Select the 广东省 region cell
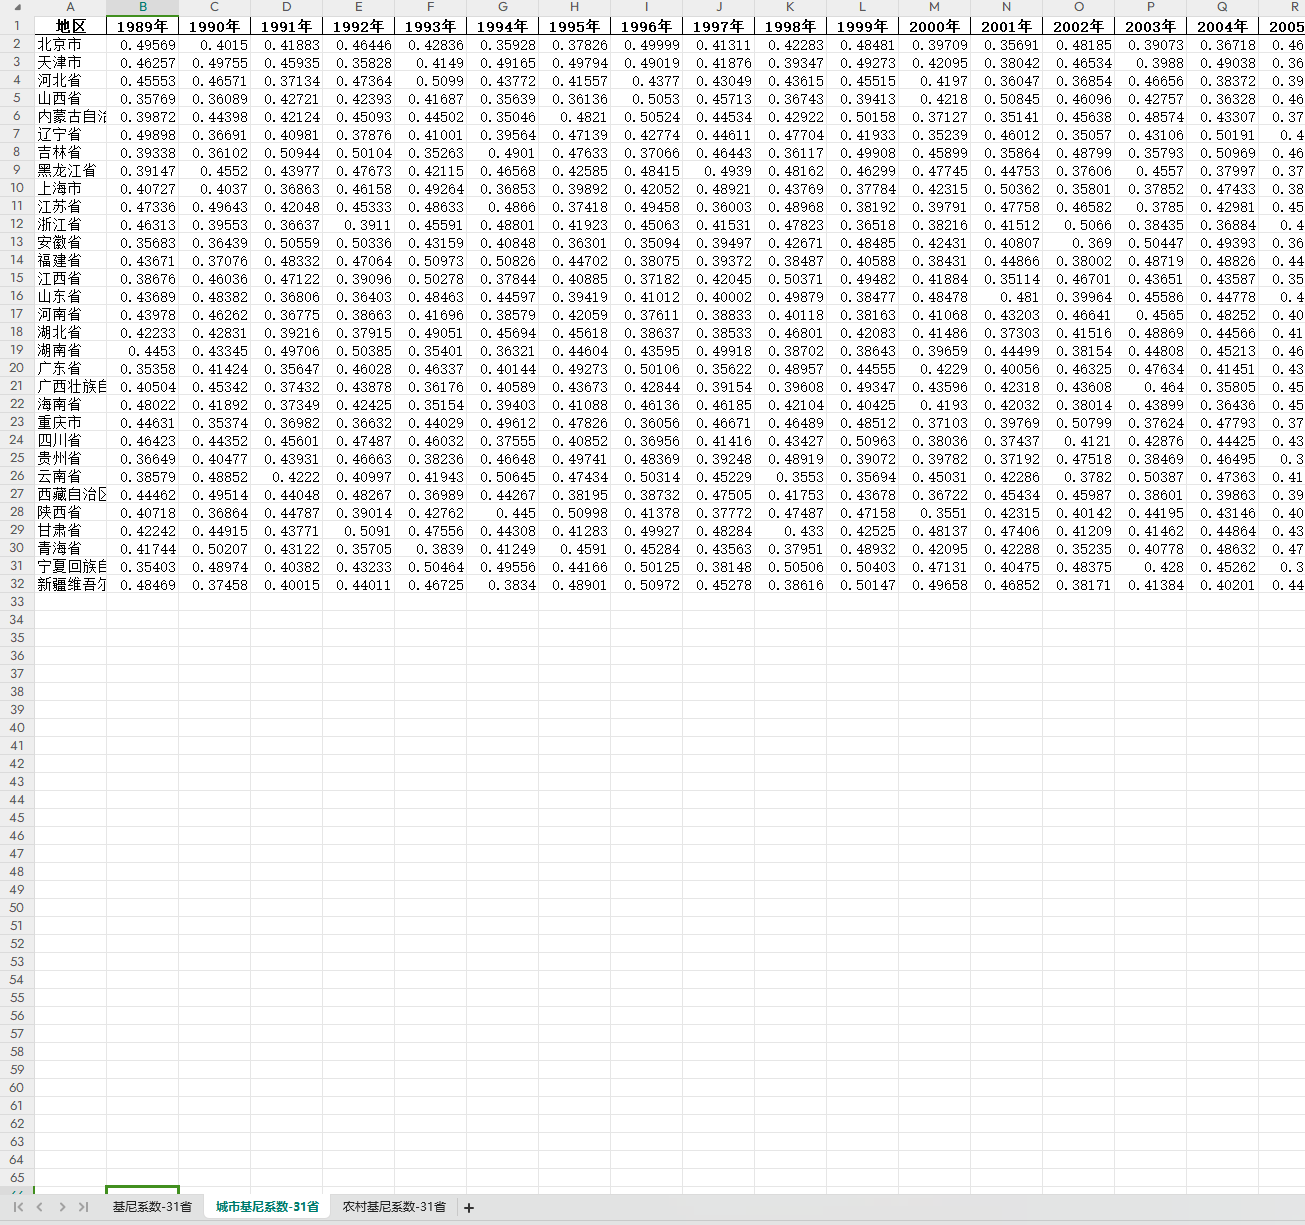The width and height of the screenshot is (1305, 1225). (70, 368)
